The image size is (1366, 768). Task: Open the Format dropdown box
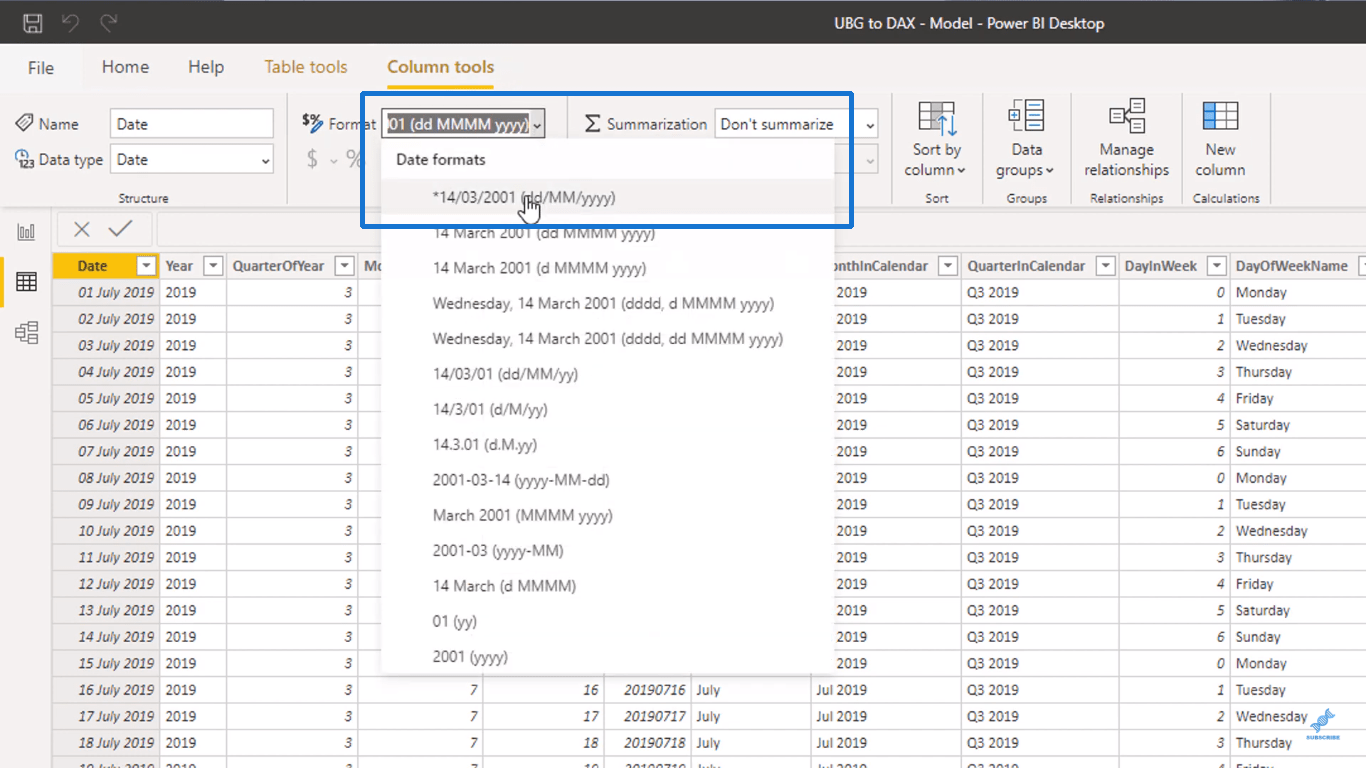(463, 124)
